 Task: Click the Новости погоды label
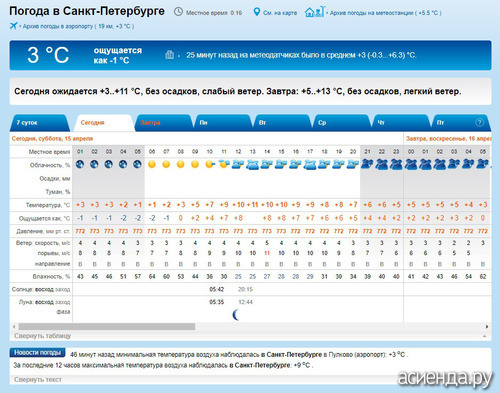pos(37,353)
